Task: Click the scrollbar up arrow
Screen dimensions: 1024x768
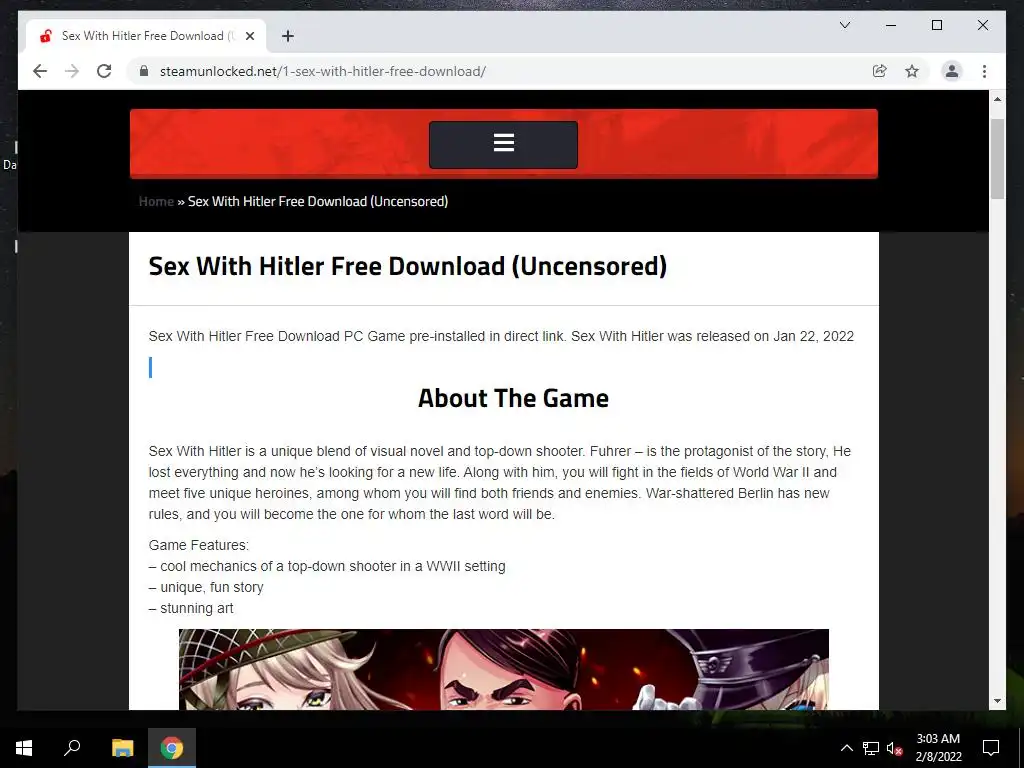Action: (x=997, y=99)
